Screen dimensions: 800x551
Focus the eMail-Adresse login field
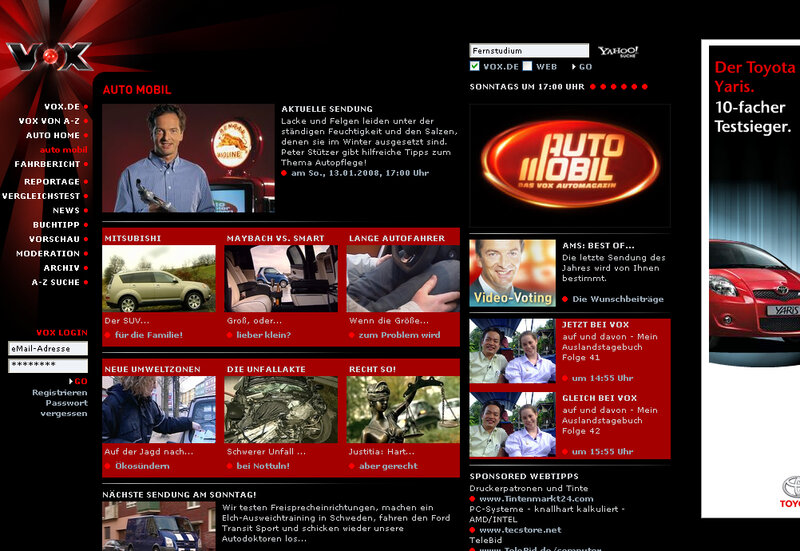48,349
